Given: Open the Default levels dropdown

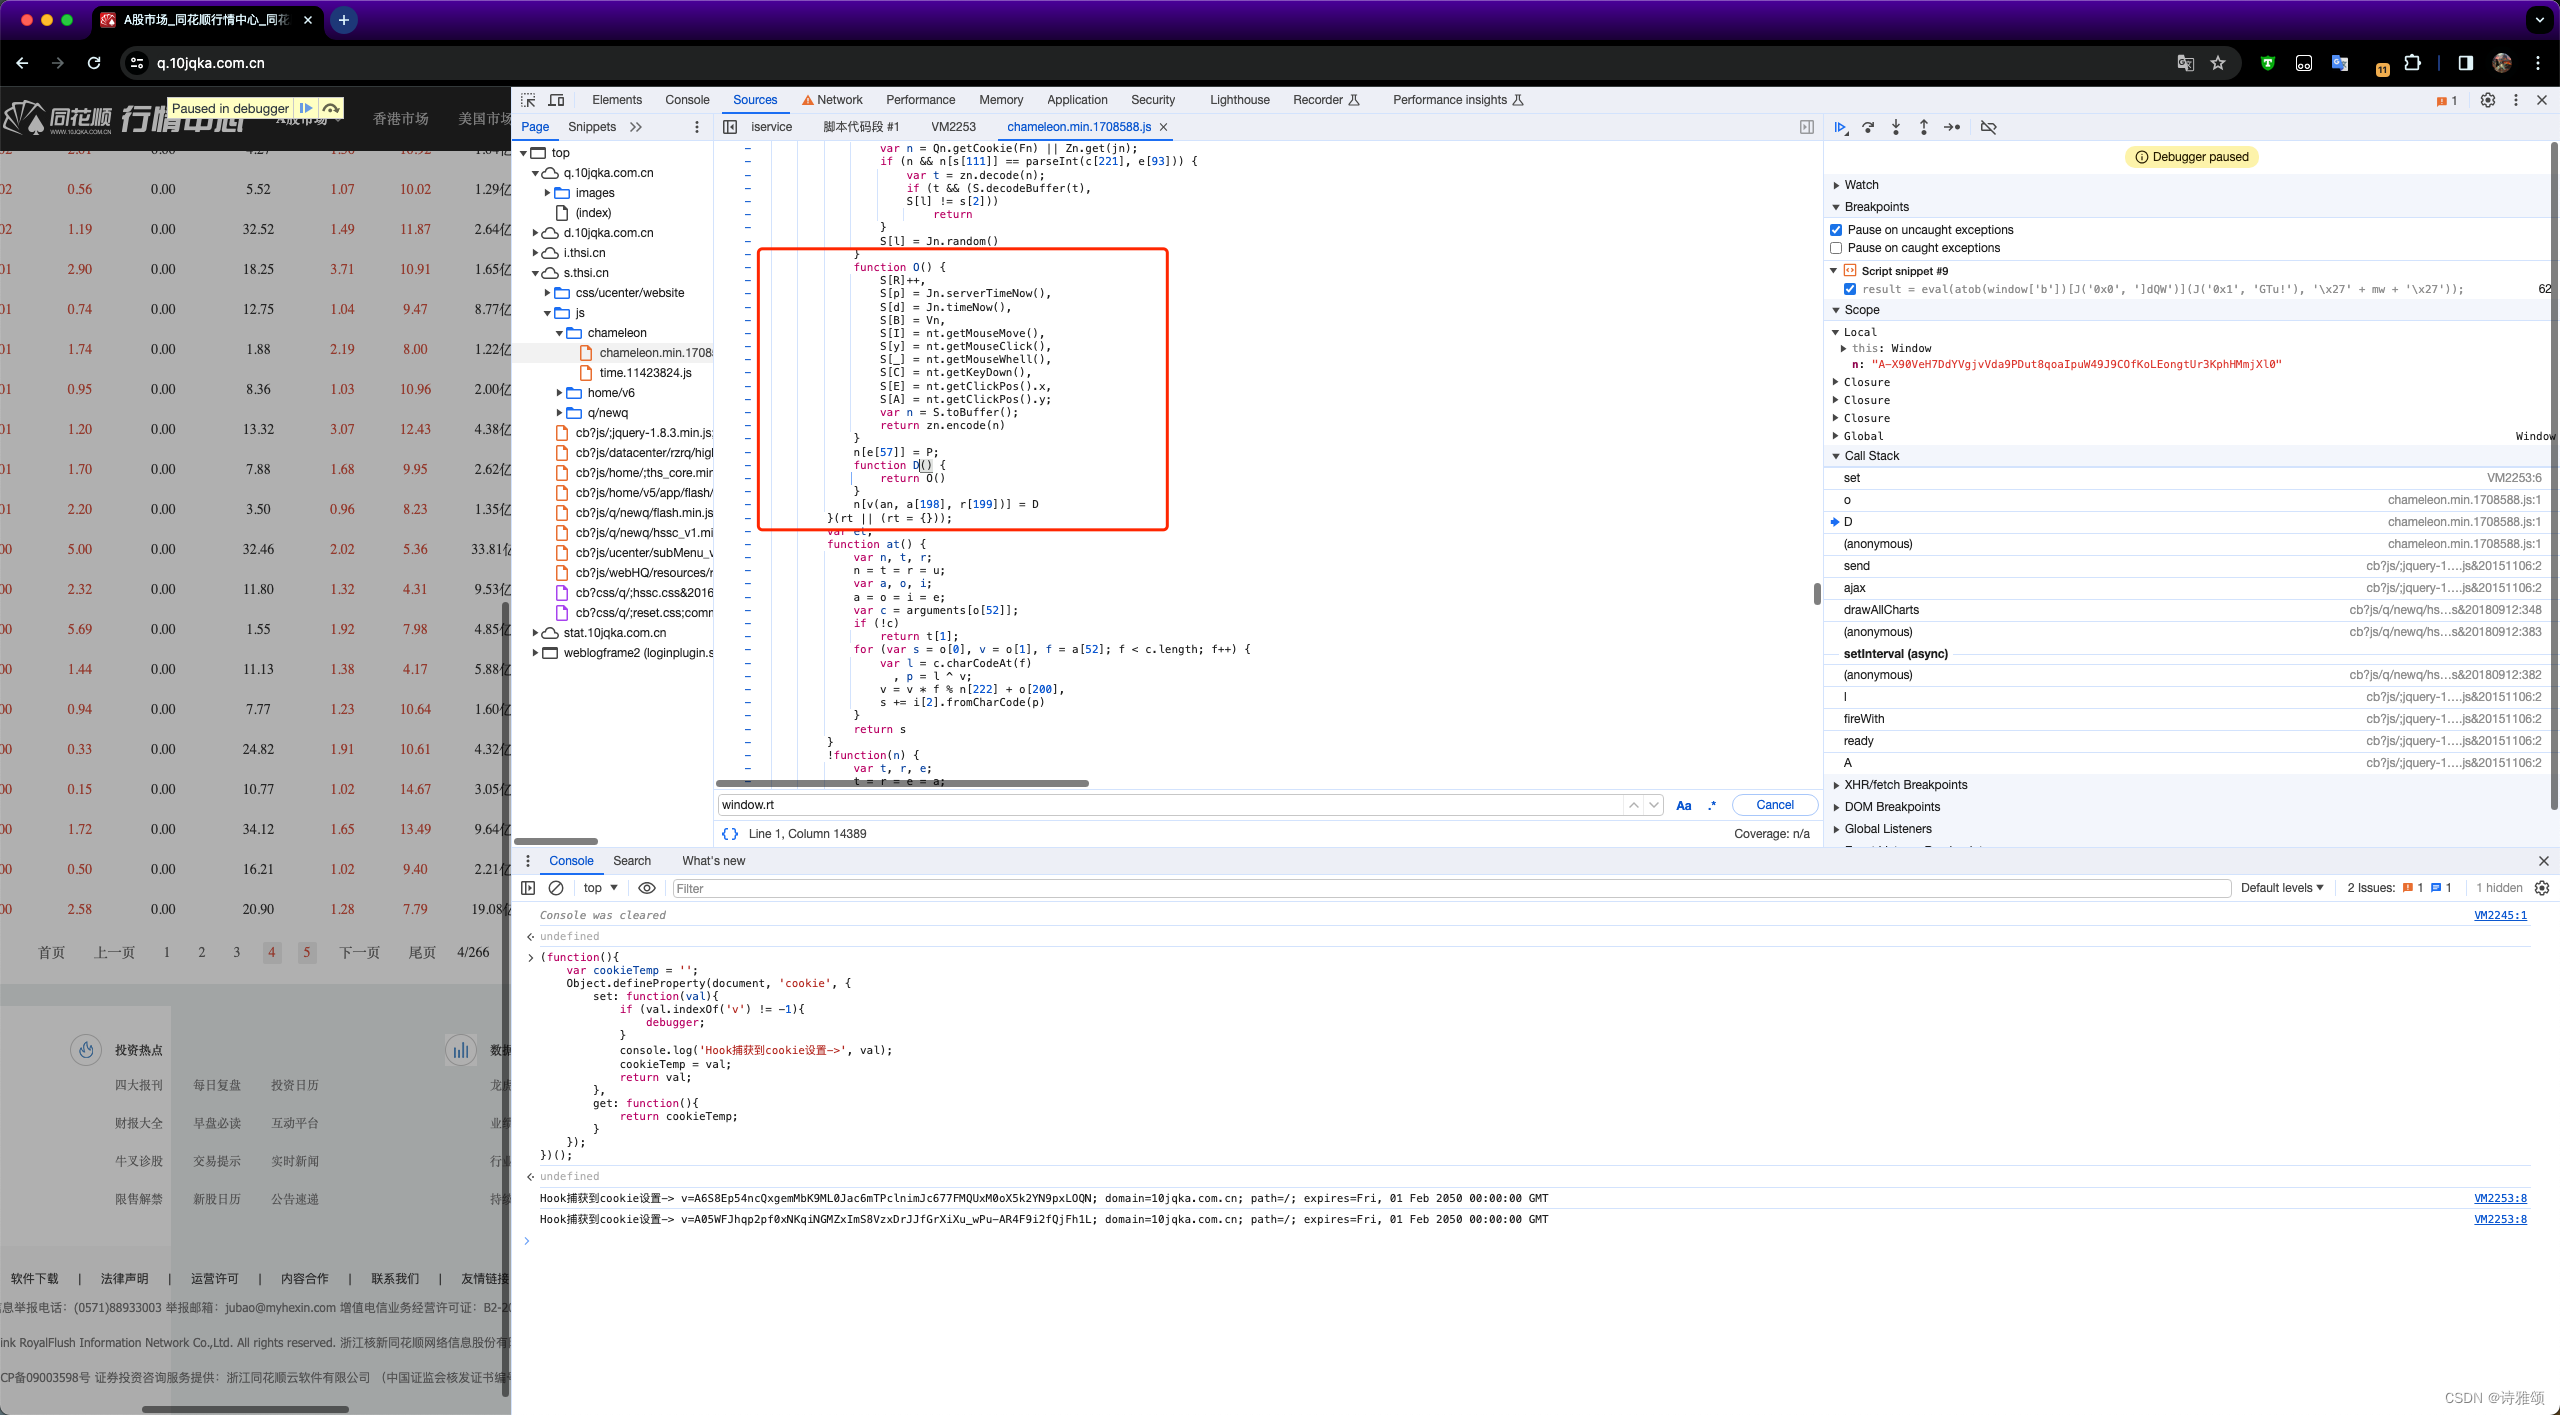Looking at the screenshot, I should [2282, 888].
